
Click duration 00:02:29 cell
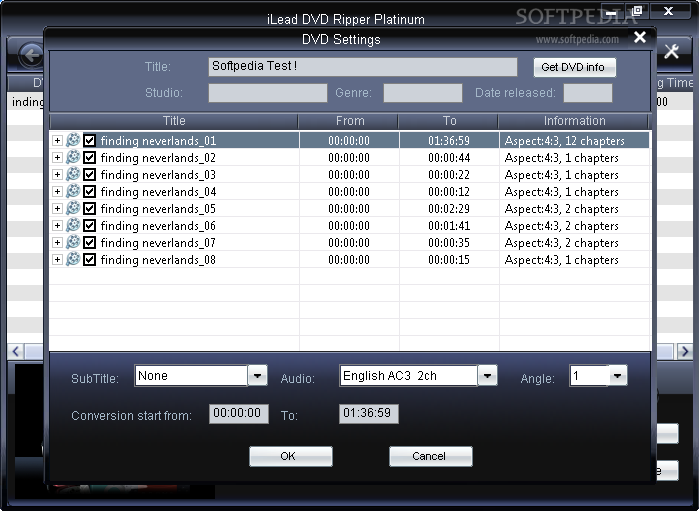(449, 208)
